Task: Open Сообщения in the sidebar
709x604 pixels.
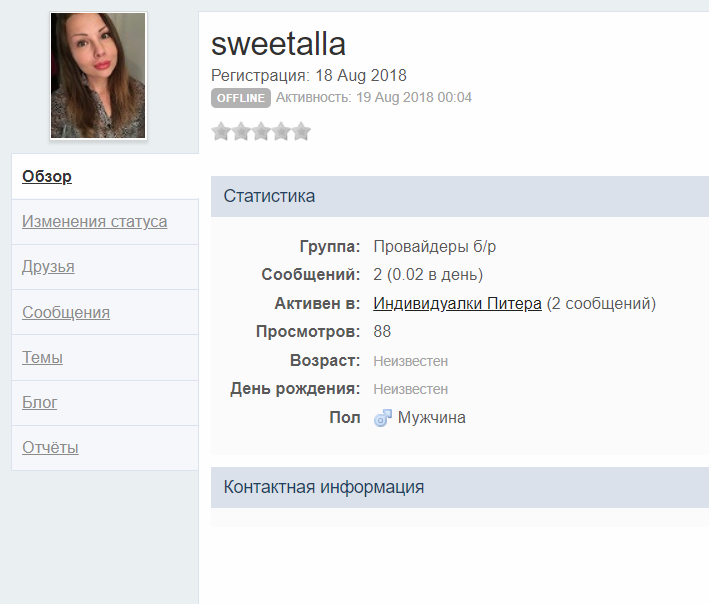Action: [66, 313]
